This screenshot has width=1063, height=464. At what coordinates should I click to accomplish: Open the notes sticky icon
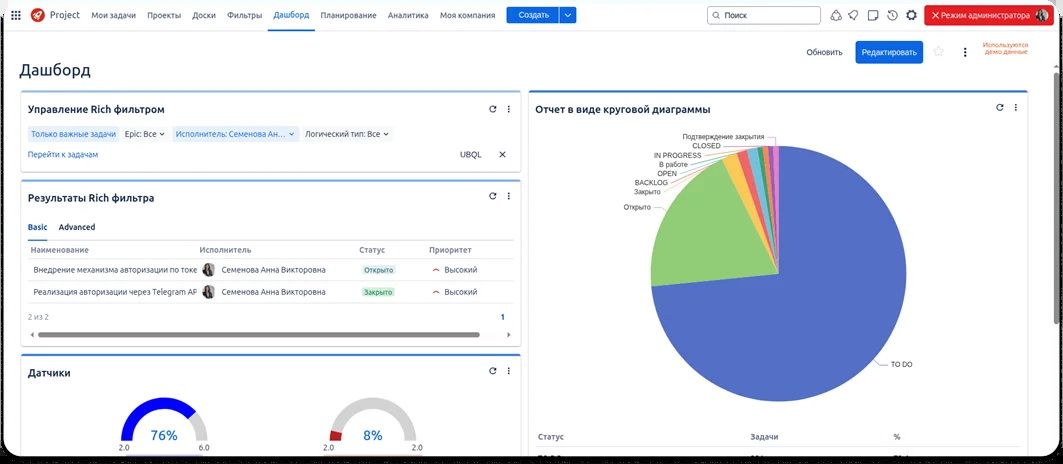tap(873, 15)
